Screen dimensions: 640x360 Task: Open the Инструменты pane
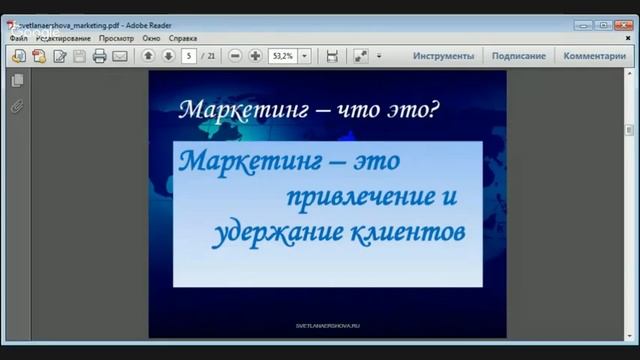pyautogui.click(x=443, y=56)
